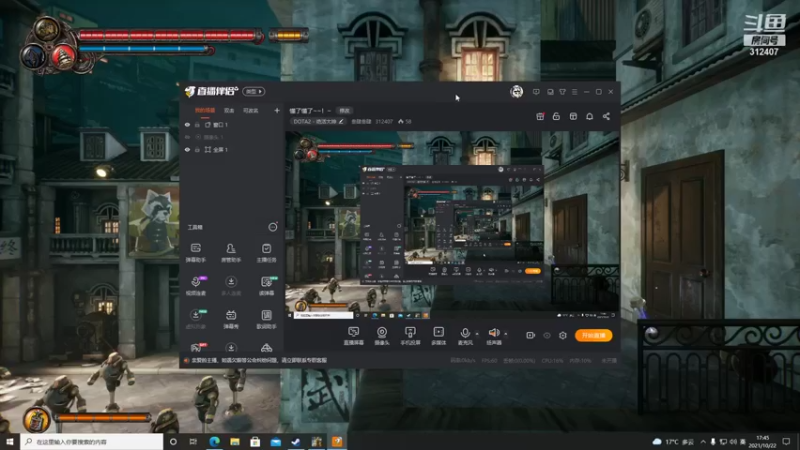Screen dimensions: 800x450
Task: Open the message icon in title bar
Action: [x=536, y=92]
